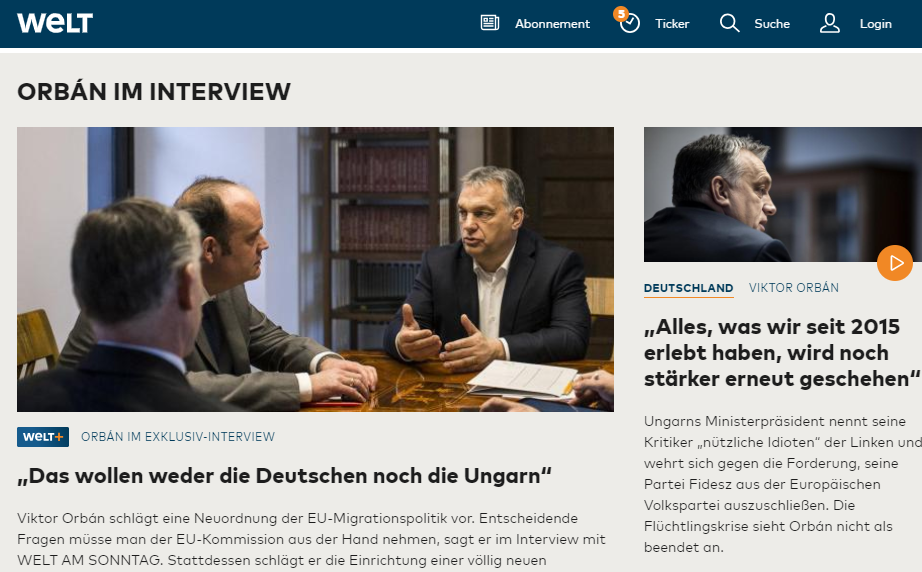
Task: Click the WELT logo in header
Action: [55, 23]
